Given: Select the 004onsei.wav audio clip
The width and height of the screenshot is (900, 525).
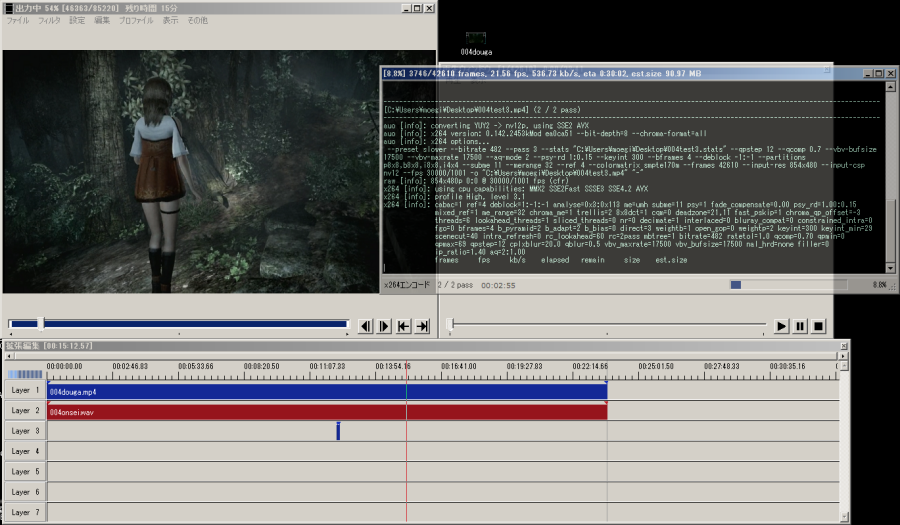Looking at the screenshot, I should [327, 411].
